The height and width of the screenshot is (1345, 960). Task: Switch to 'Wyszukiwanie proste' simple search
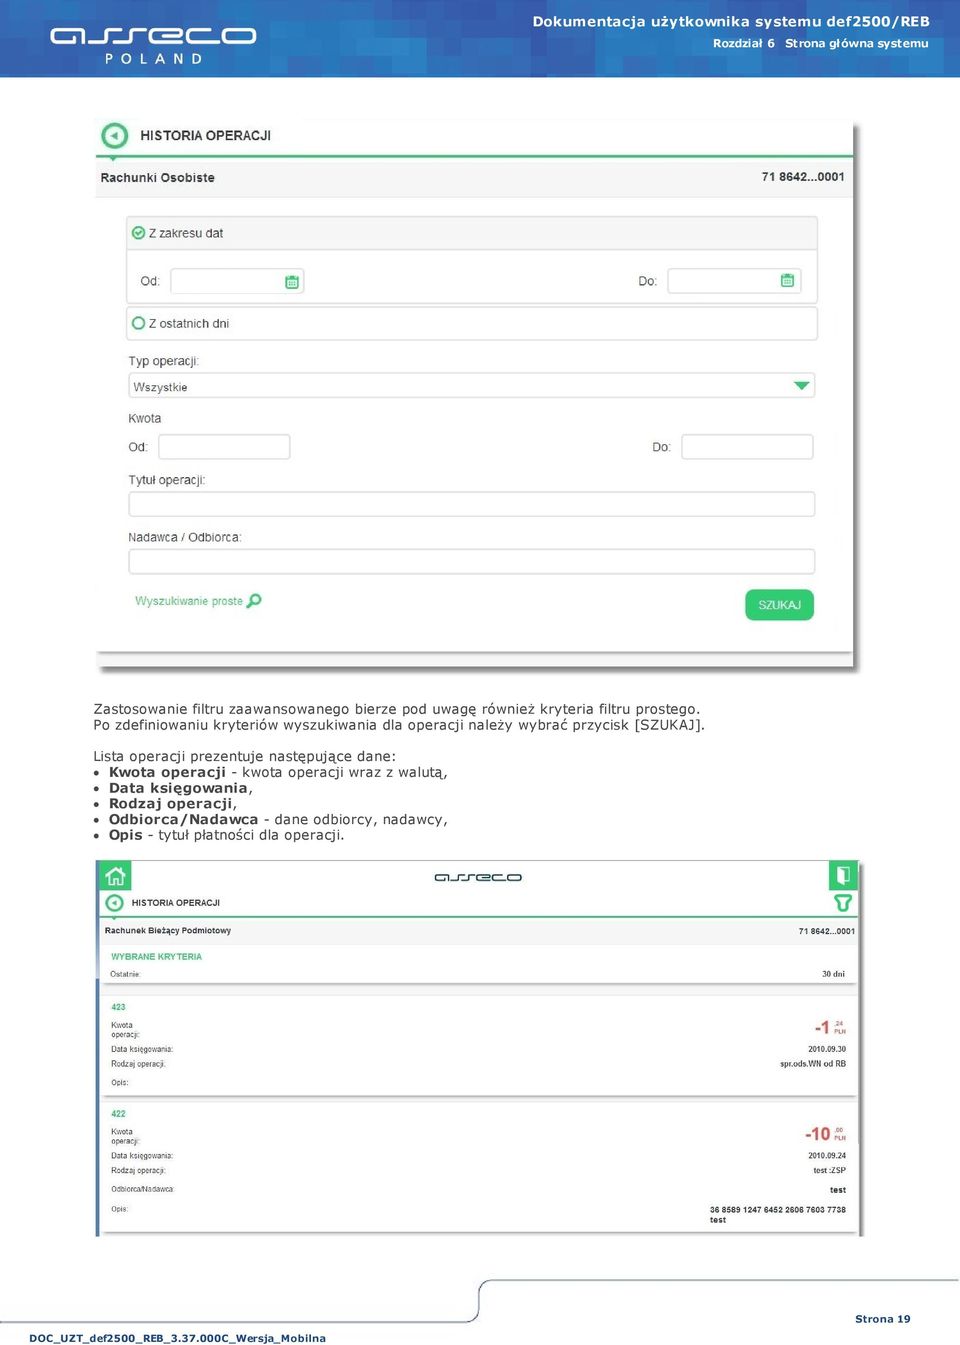(198, 601)
